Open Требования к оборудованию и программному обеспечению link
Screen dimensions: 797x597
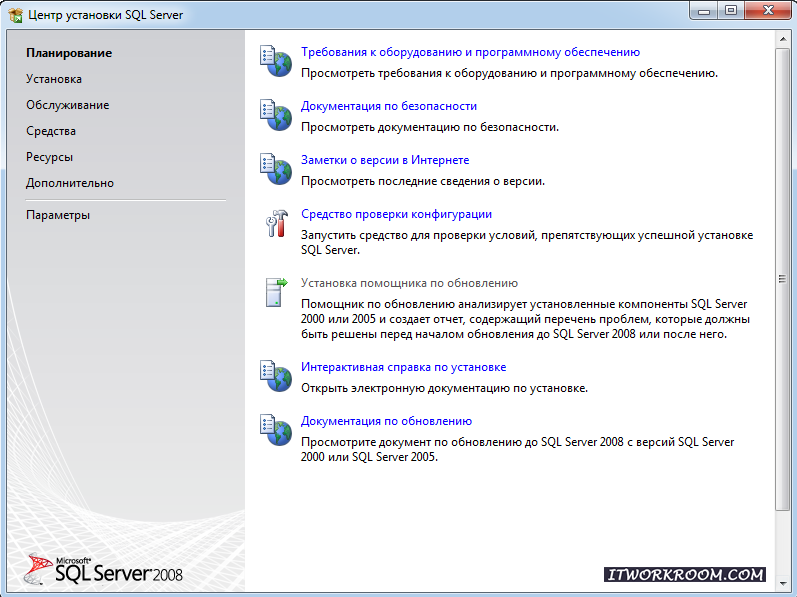tap(470, 52)
